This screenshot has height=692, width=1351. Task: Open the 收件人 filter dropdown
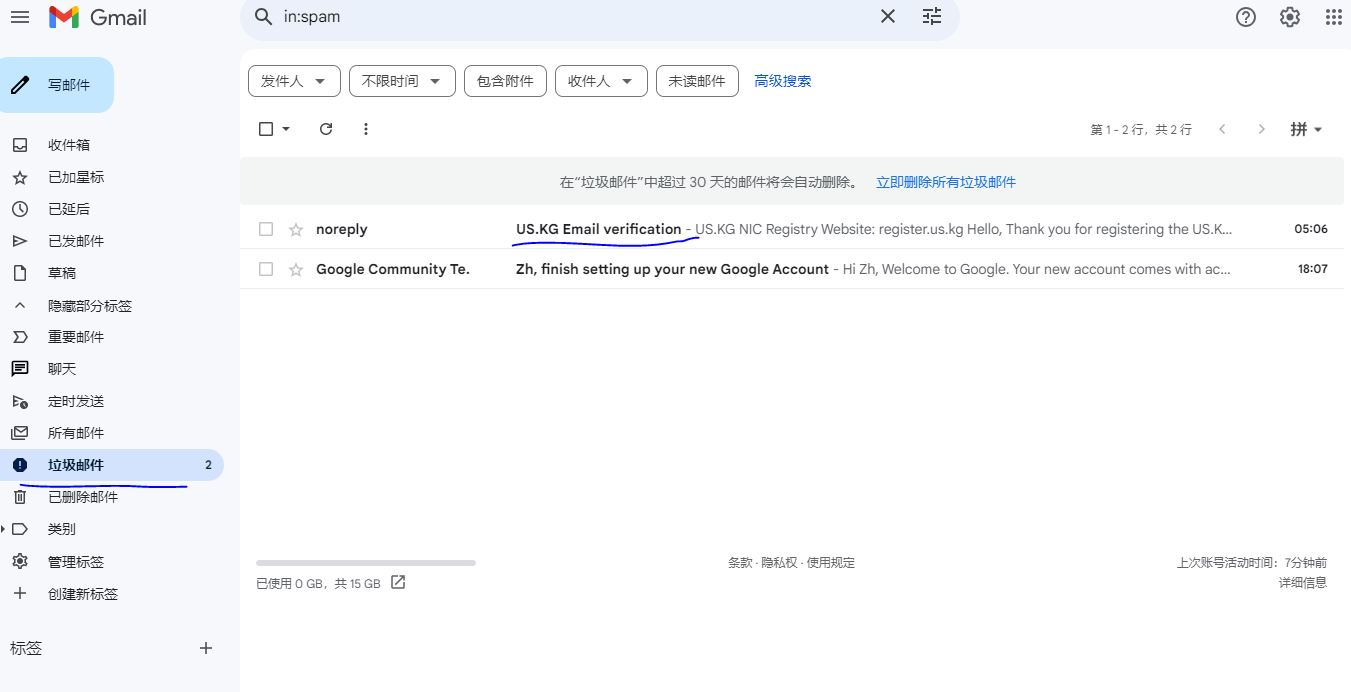click(601, 81)
